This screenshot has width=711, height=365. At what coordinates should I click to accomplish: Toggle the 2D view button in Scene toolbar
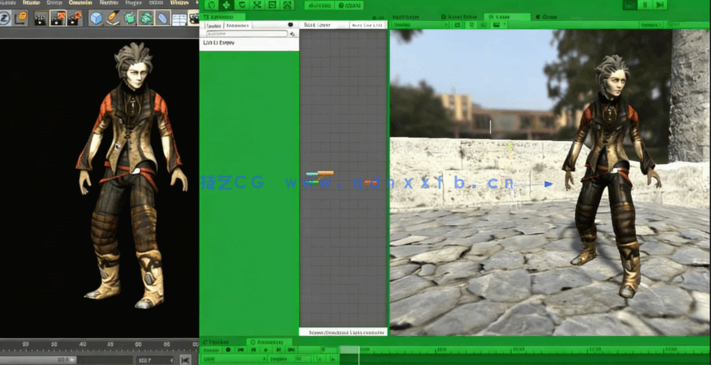click(457, 24)
